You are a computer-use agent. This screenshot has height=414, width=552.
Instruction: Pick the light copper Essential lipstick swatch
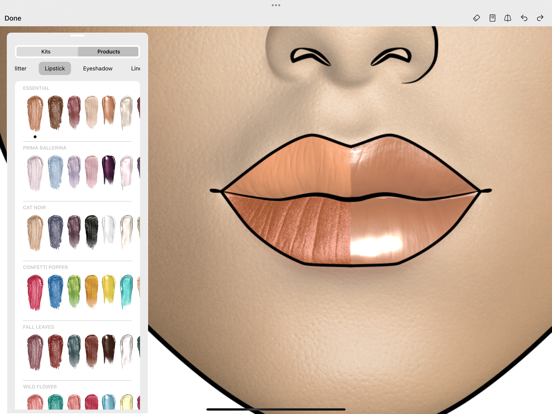point(35,113)
